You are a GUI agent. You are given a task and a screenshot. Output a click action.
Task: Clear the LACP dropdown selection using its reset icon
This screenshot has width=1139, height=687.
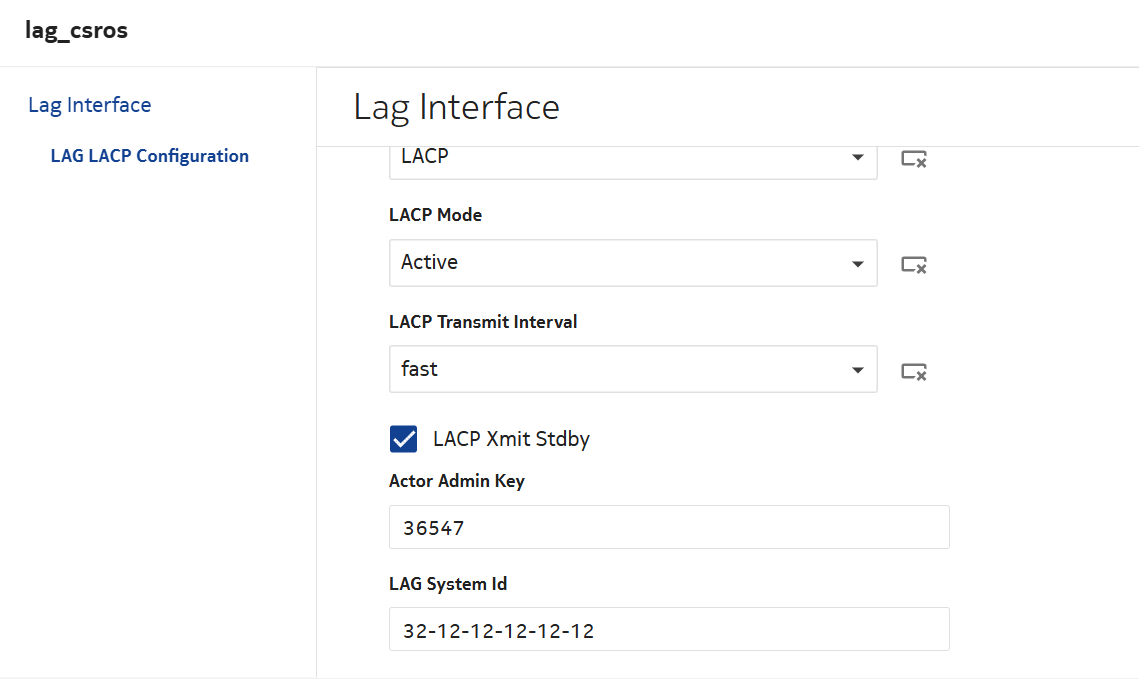pos(913,158)
